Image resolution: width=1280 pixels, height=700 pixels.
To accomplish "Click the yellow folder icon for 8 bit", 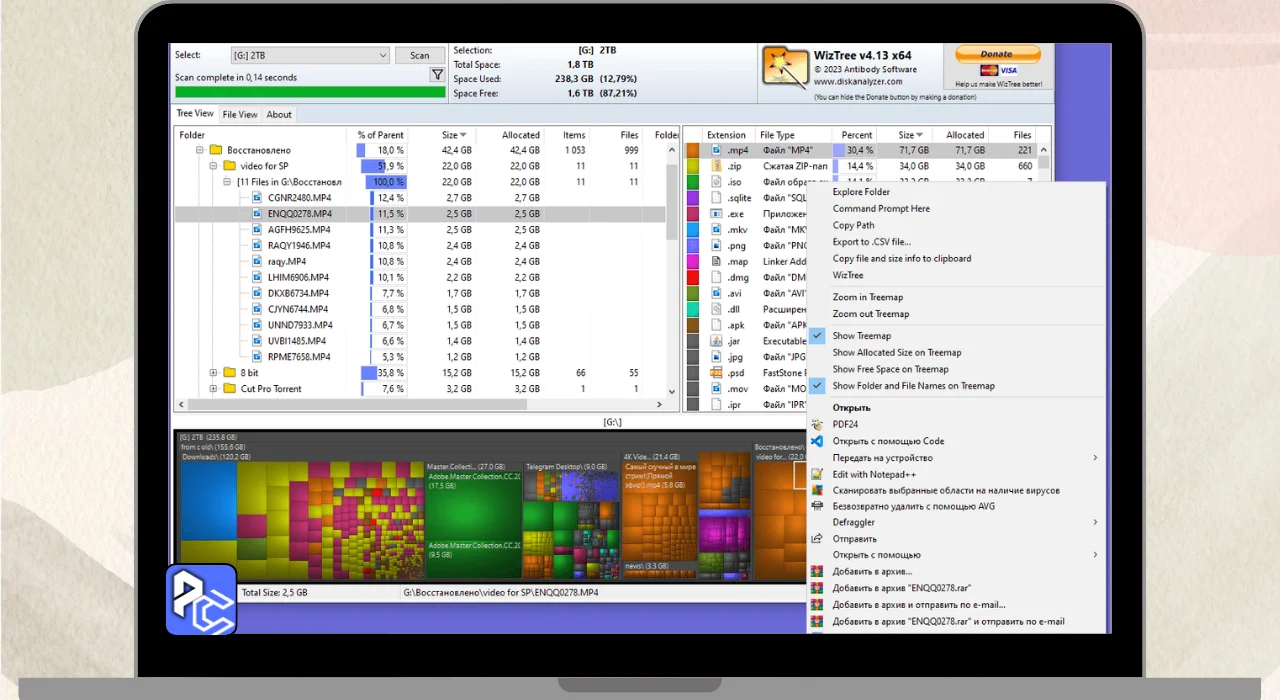I will [229, 373].
